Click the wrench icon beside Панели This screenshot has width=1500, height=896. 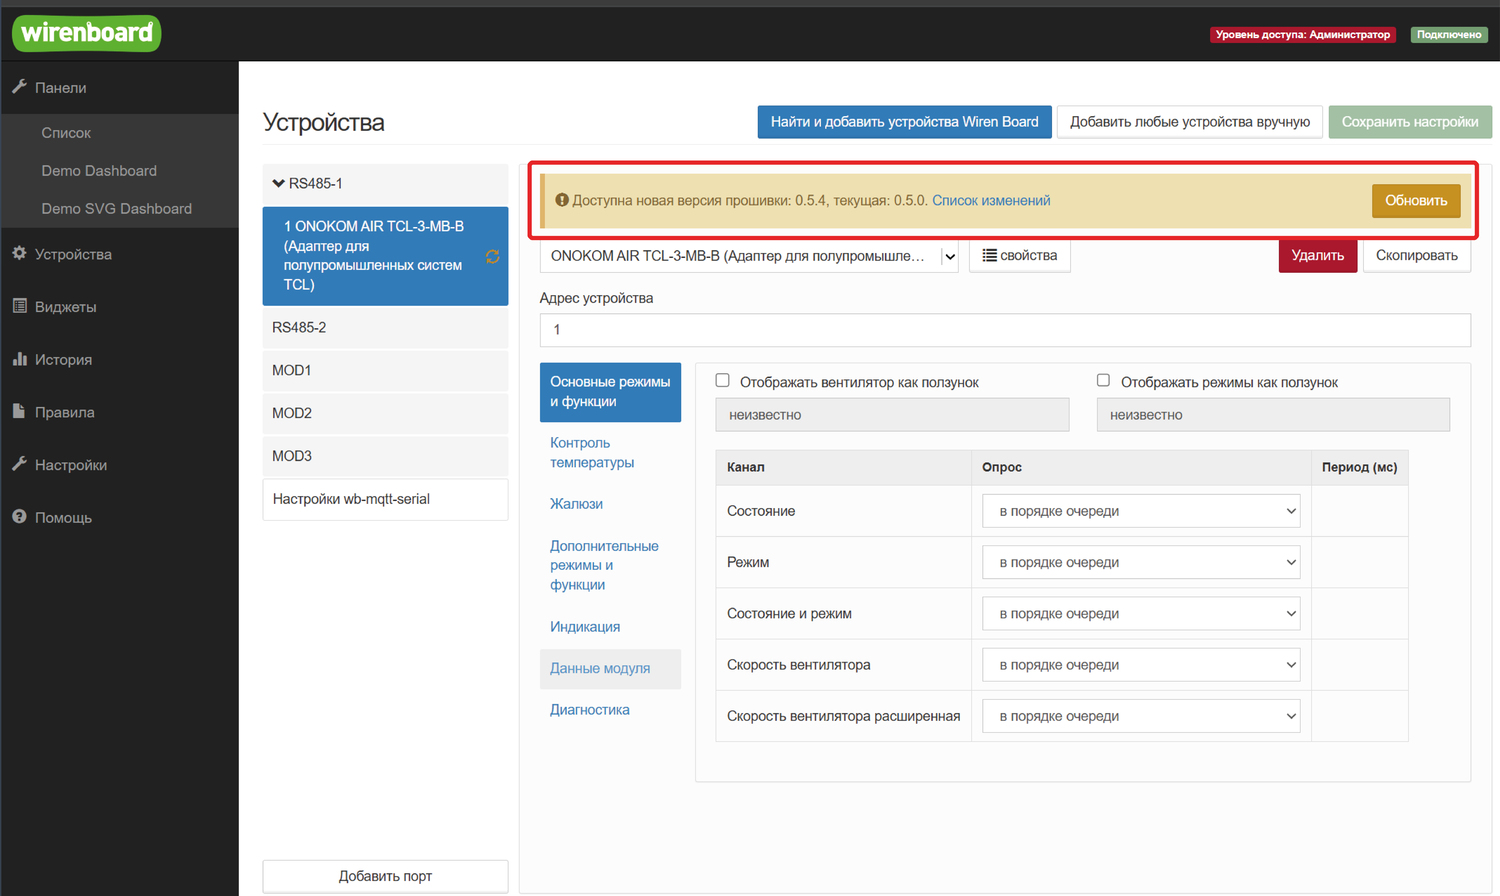[x=19, y=87]
